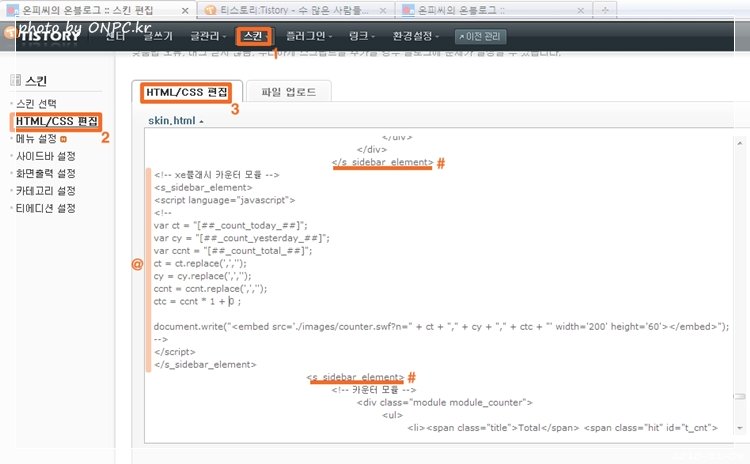Open 스킨 선택 in the sidebar
This screenshot has height=464, width=750.
[36, 104]
